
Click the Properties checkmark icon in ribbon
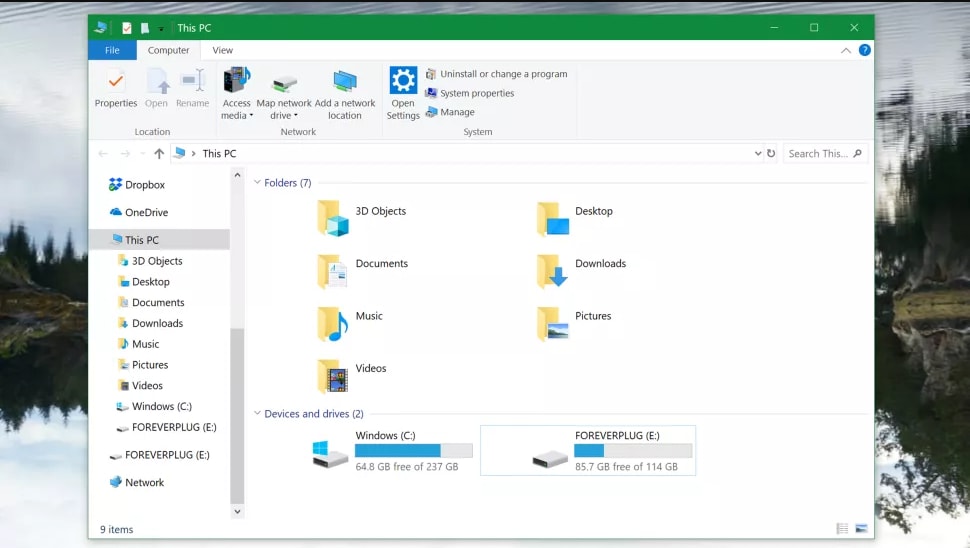click(x=116, y=81)
